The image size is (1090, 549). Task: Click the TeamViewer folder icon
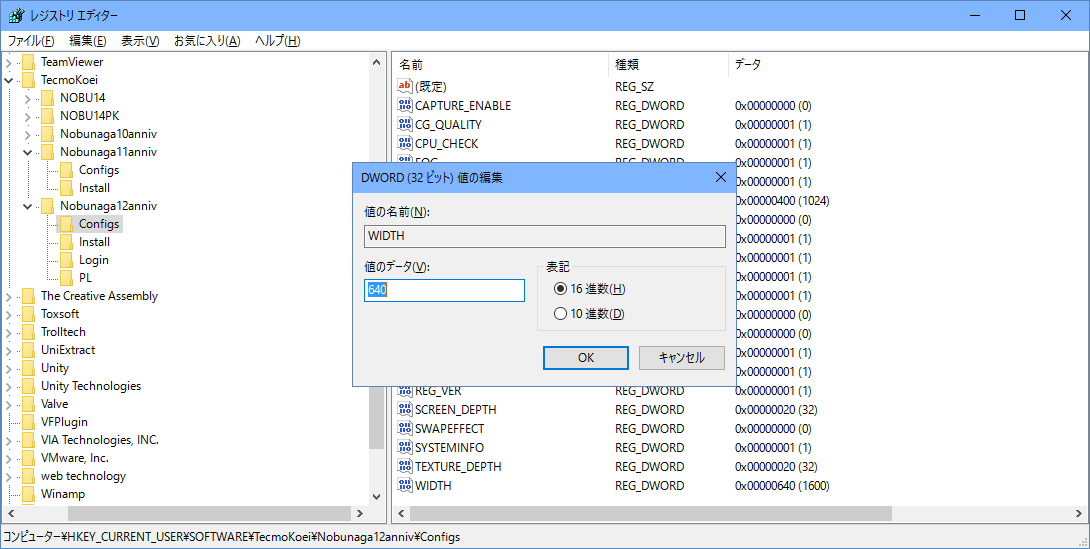coord(28,62)
